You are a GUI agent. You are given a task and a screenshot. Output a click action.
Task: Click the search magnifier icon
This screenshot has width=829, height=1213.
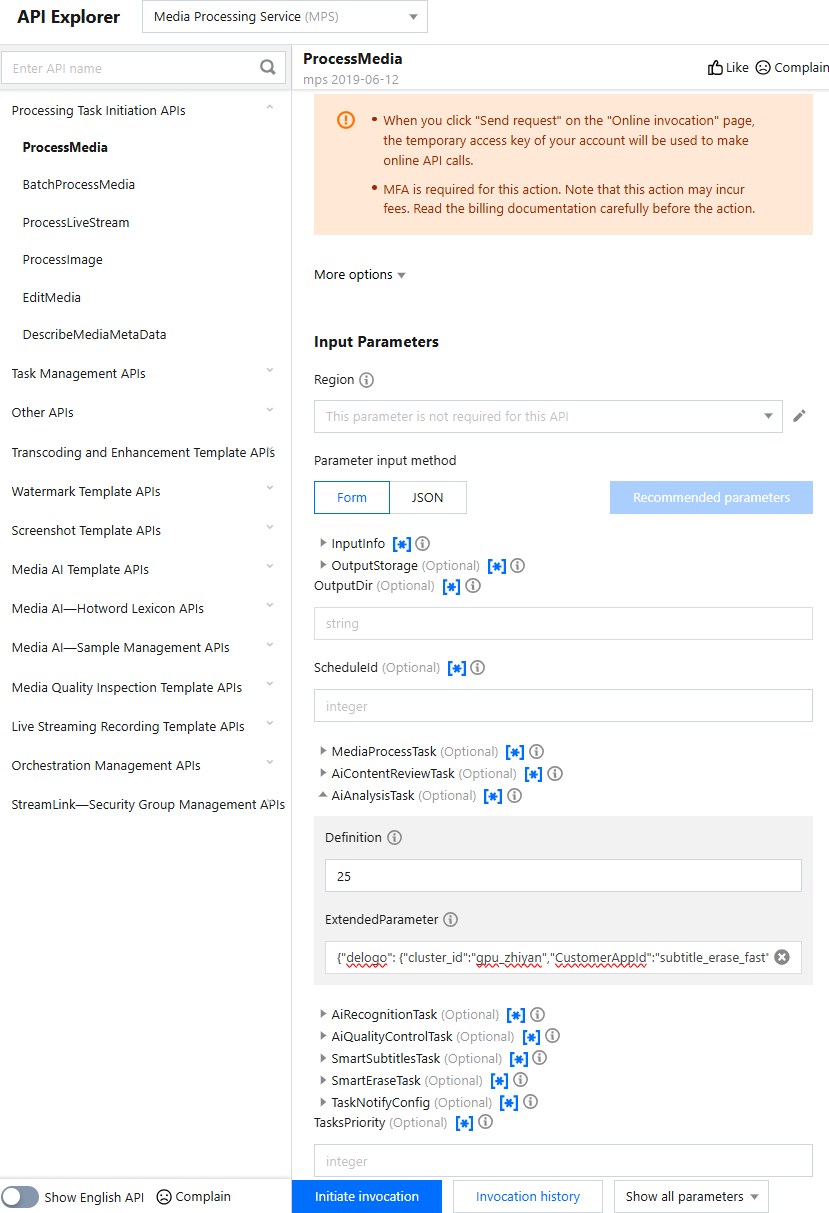point(267,68)
